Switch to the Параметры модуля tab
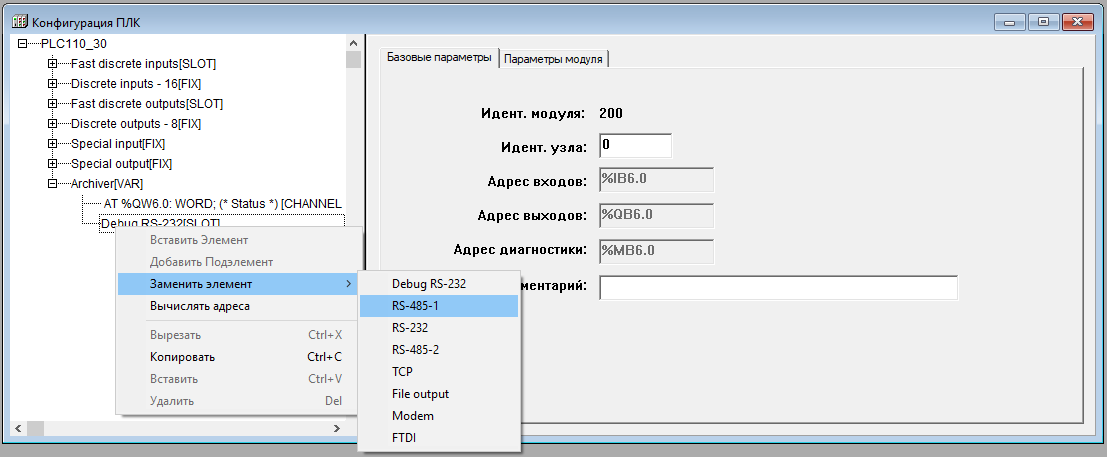Screen dimensions: 1107x457 tap(553, 59)
